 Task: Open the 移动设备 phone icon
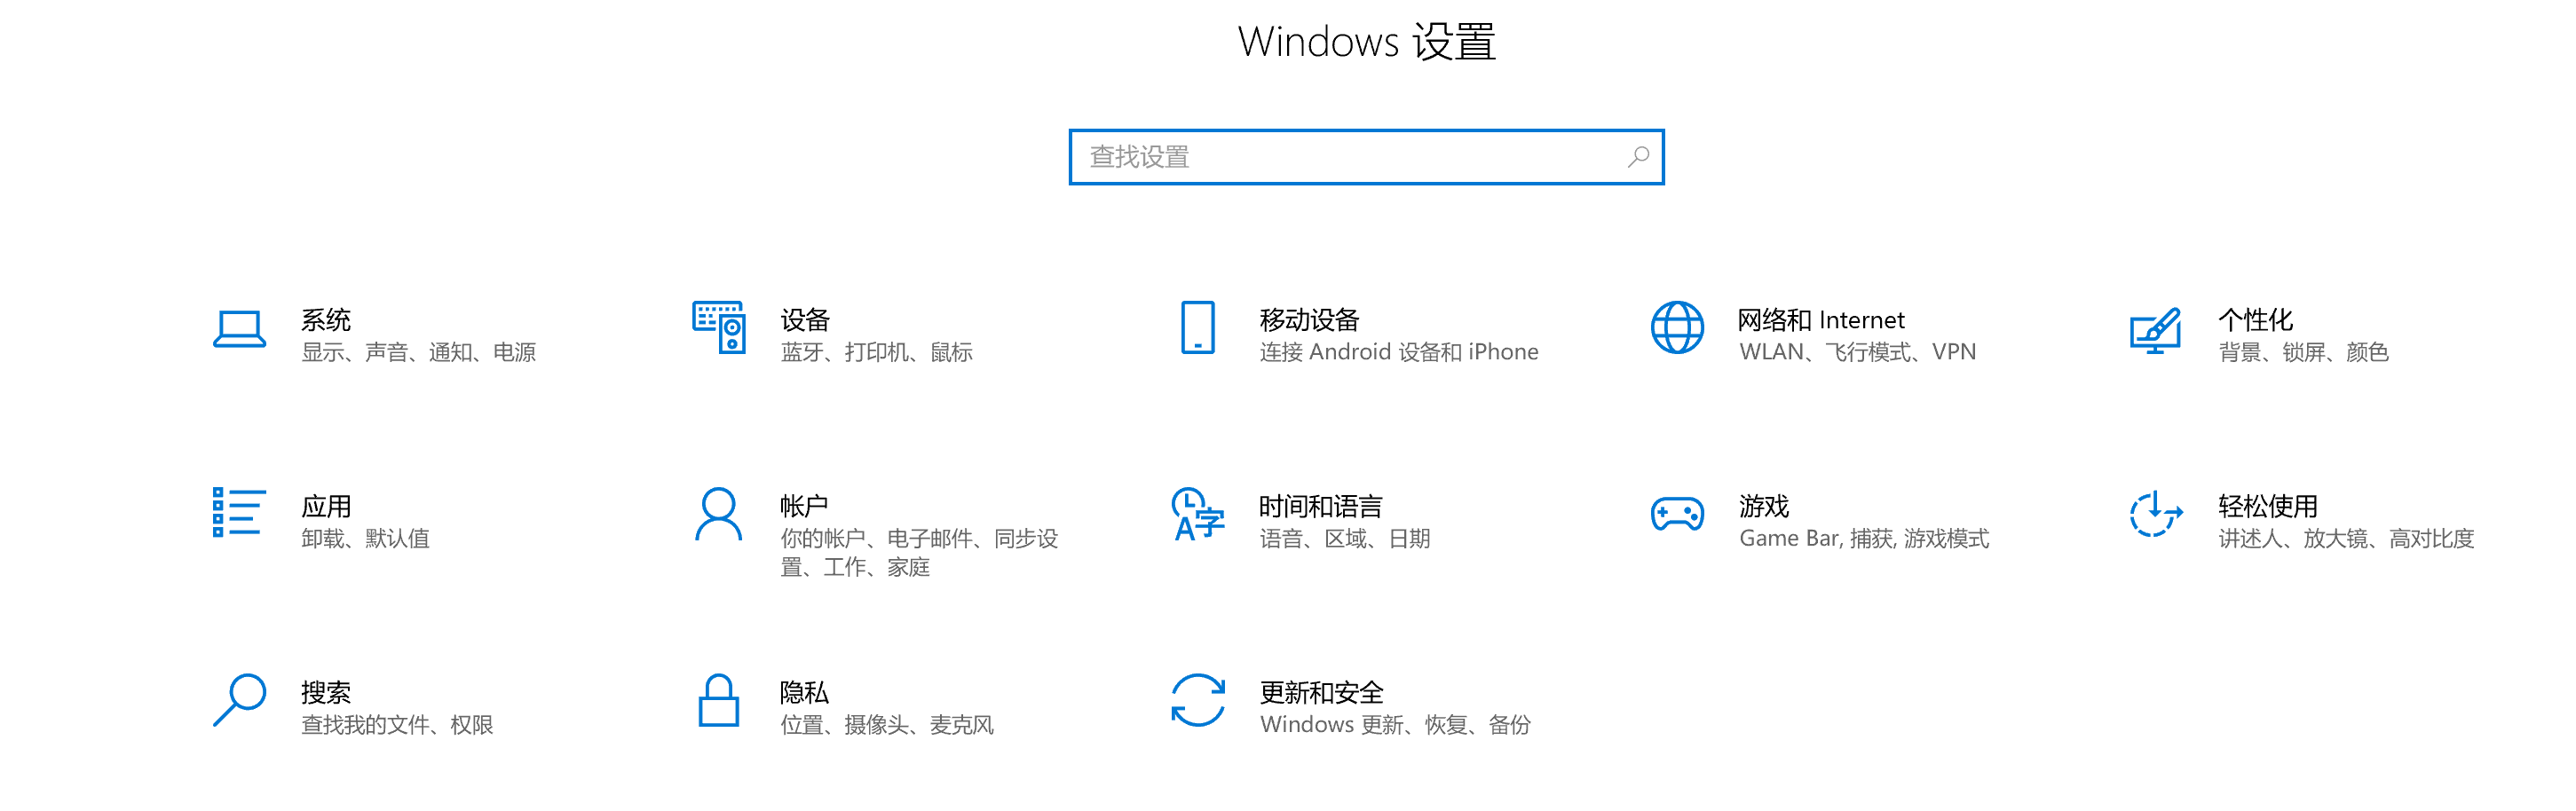[x=1198, y=327]
